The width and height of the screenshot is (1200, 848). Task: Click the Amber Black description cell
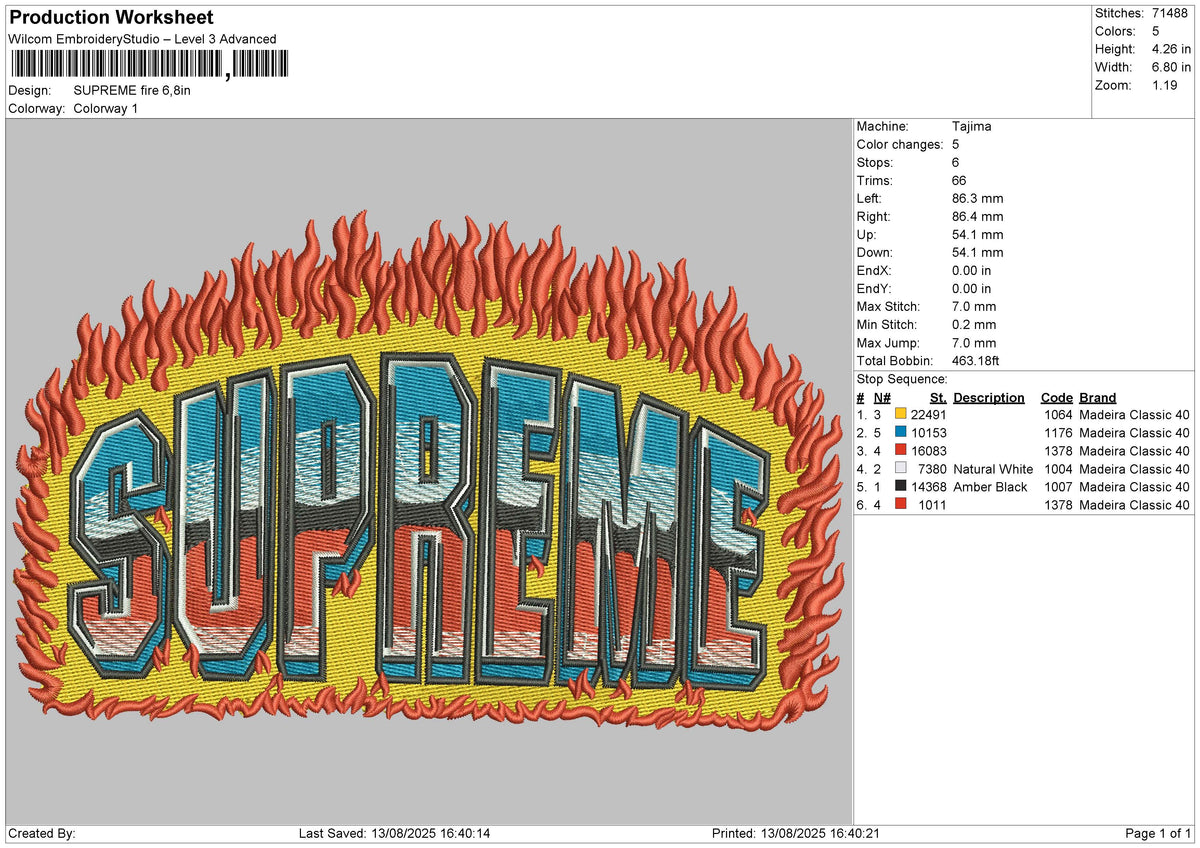(x=991, y=487)
